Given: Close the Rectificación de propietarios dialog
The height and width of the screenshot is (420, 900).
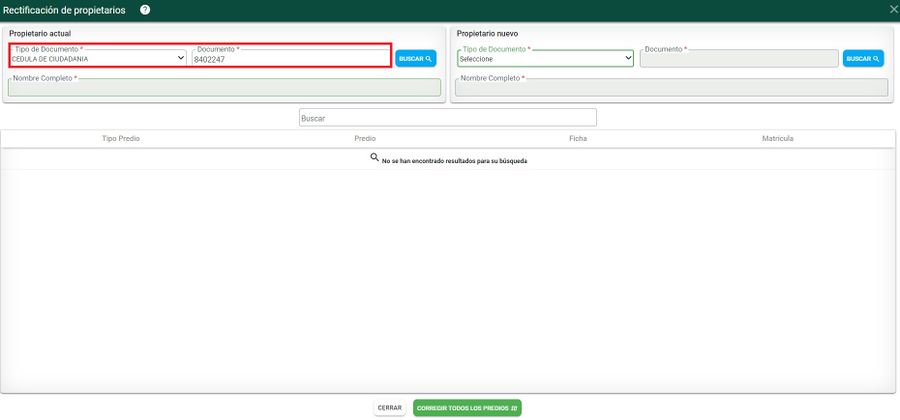Looking at the screenshot, I should pyautogui.click(x=893, y=9).
